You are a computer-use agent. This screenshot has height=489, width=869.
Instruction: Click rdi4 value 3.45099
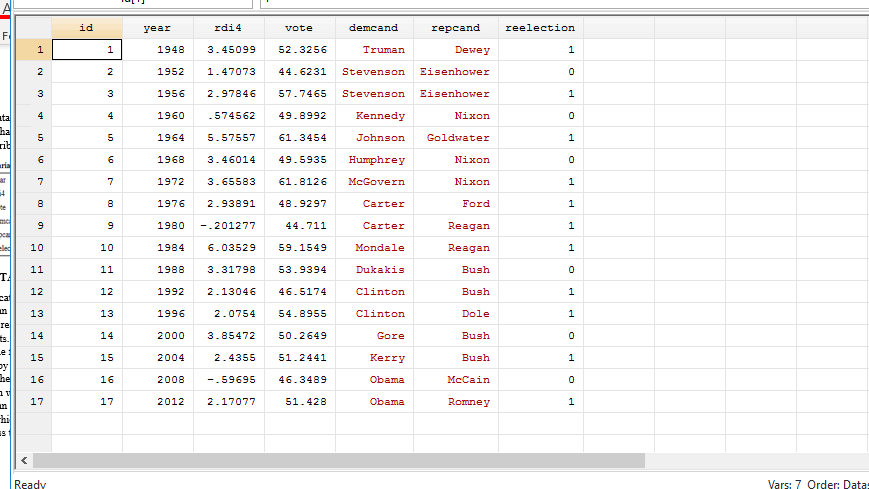tap(229, 50)
